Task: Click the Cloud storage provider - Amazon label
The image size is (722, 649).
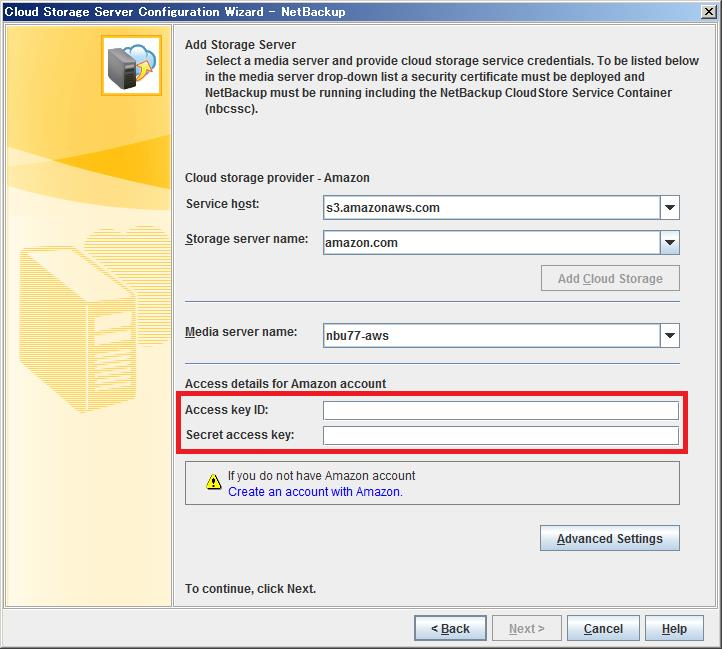Action: point(277,178)
